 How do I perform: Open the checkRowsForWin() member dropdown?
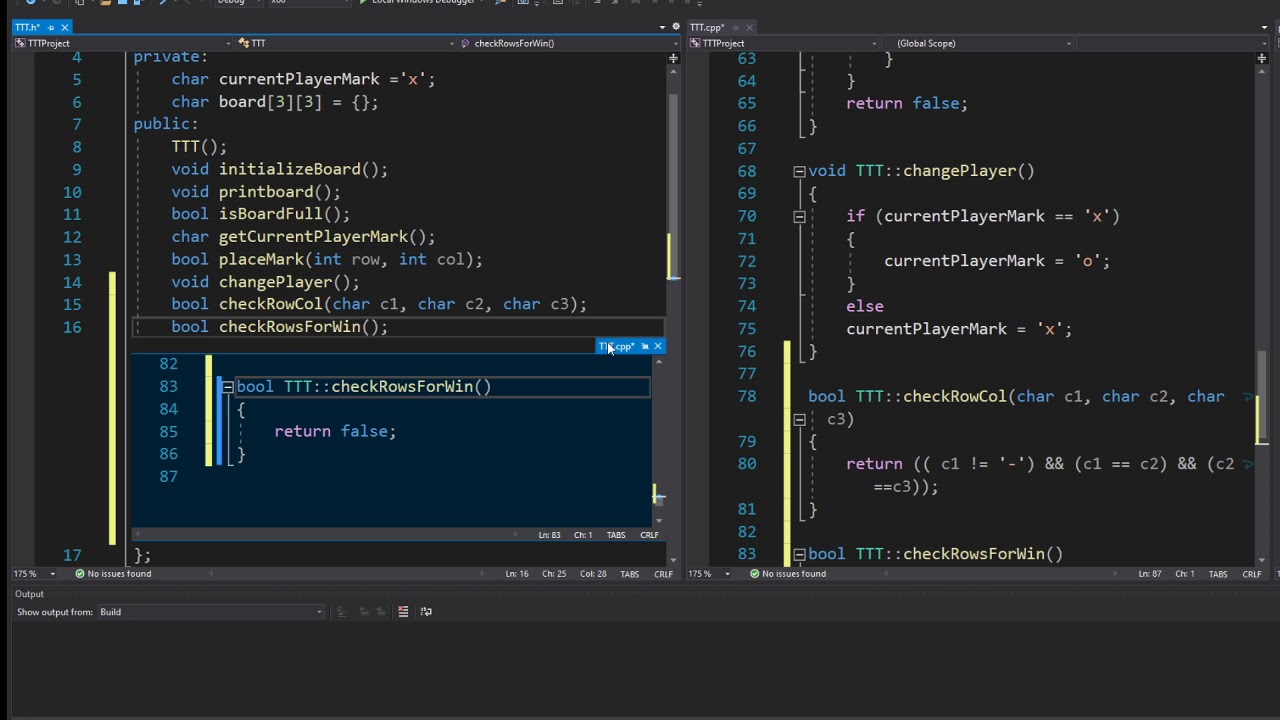(x=567, y=43)
